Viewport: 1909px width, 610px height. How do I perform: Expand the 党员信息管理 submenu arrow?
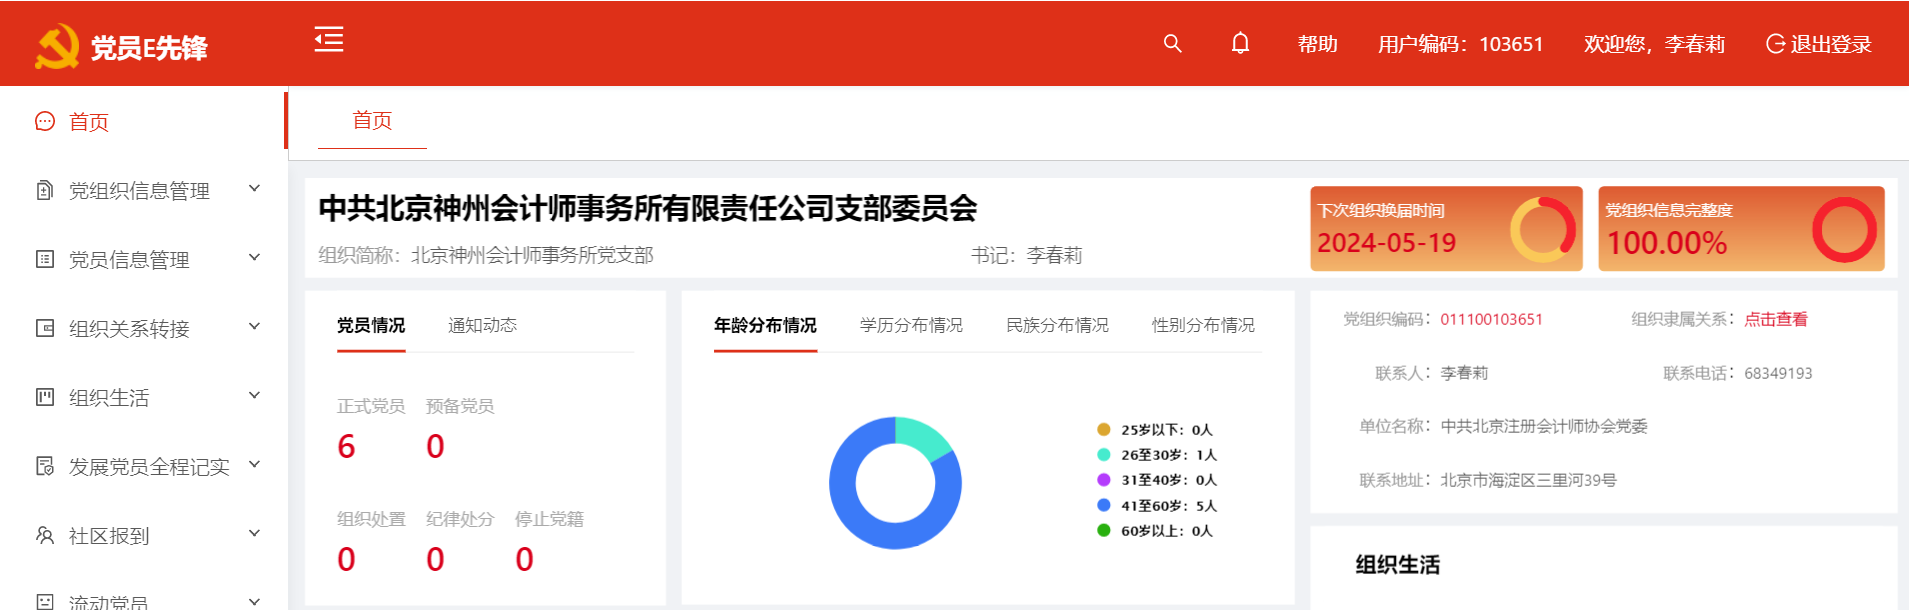(x=254, y=258)
